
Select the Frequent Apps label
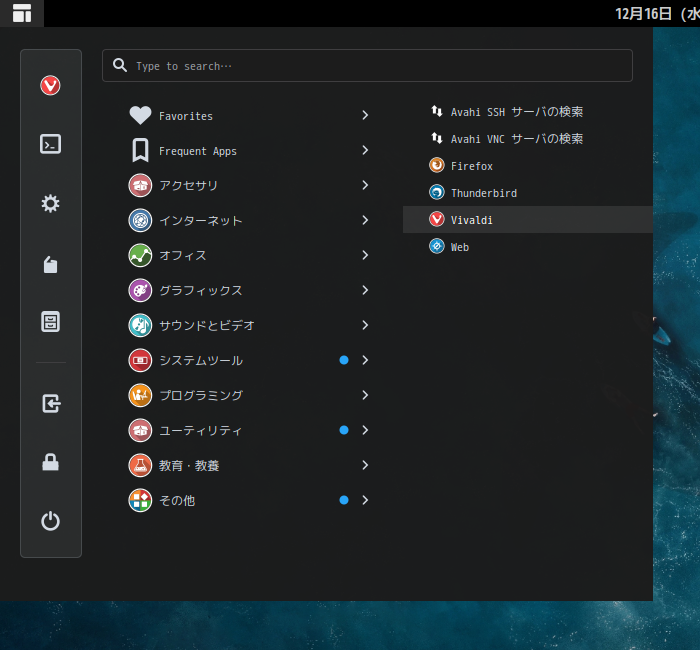198,151
